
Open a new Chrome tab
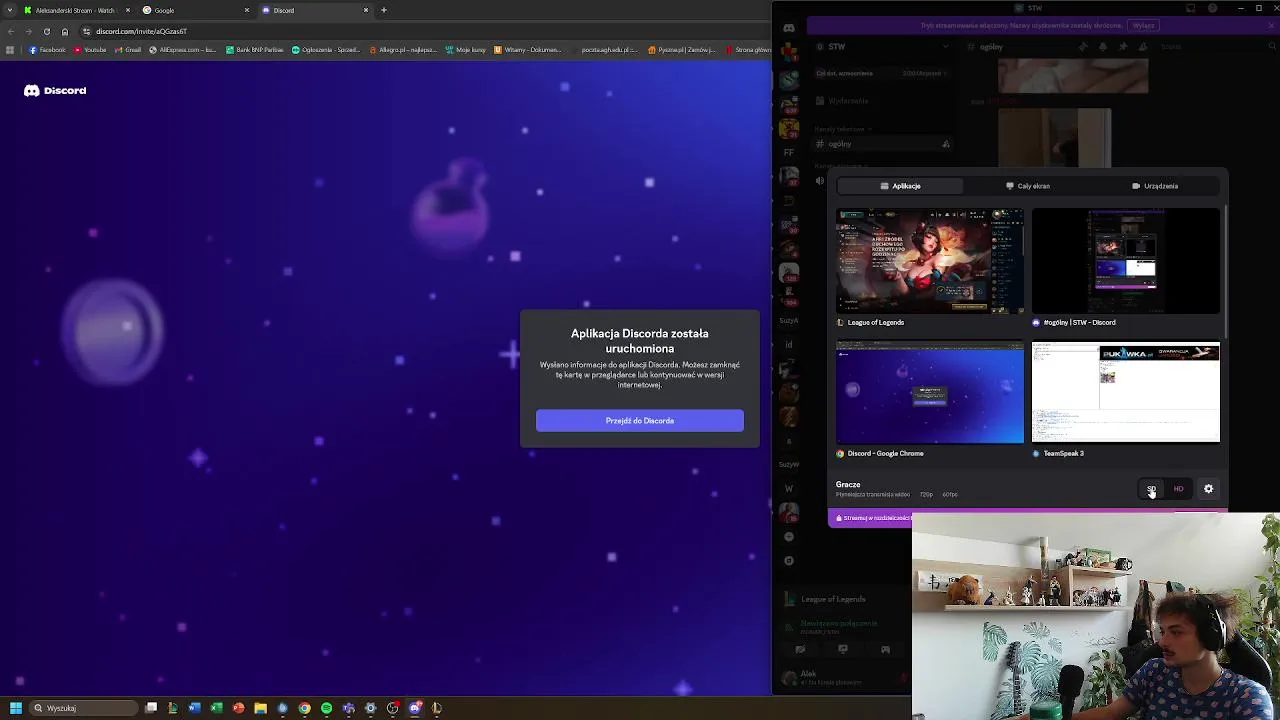(384, 10)
